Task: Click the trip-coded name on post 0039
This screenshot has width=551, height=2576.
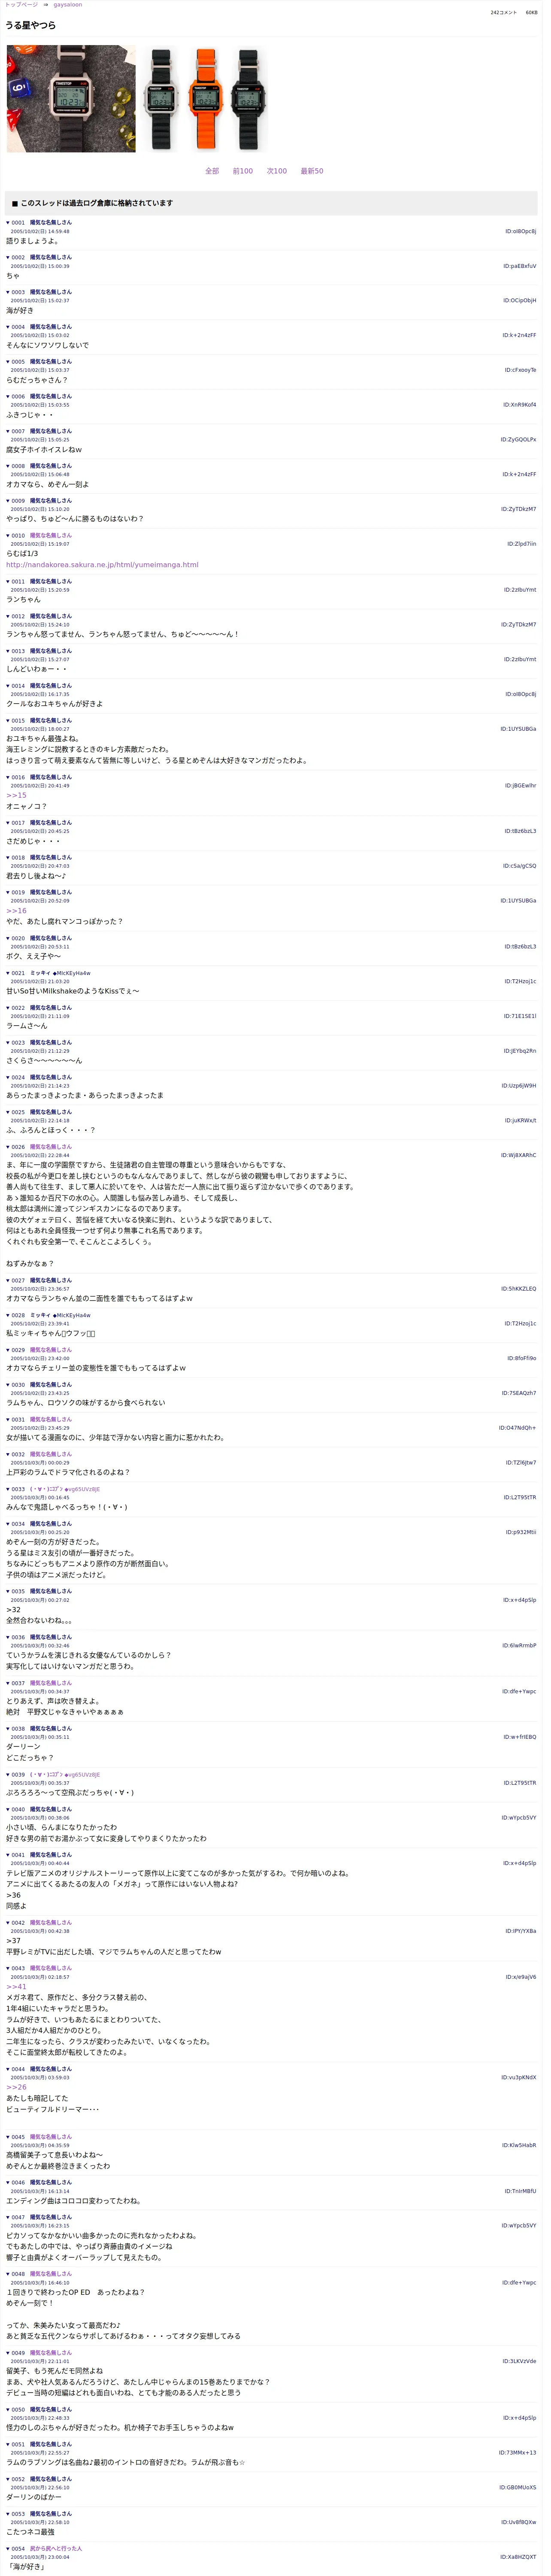Action: coord(65,1774)
